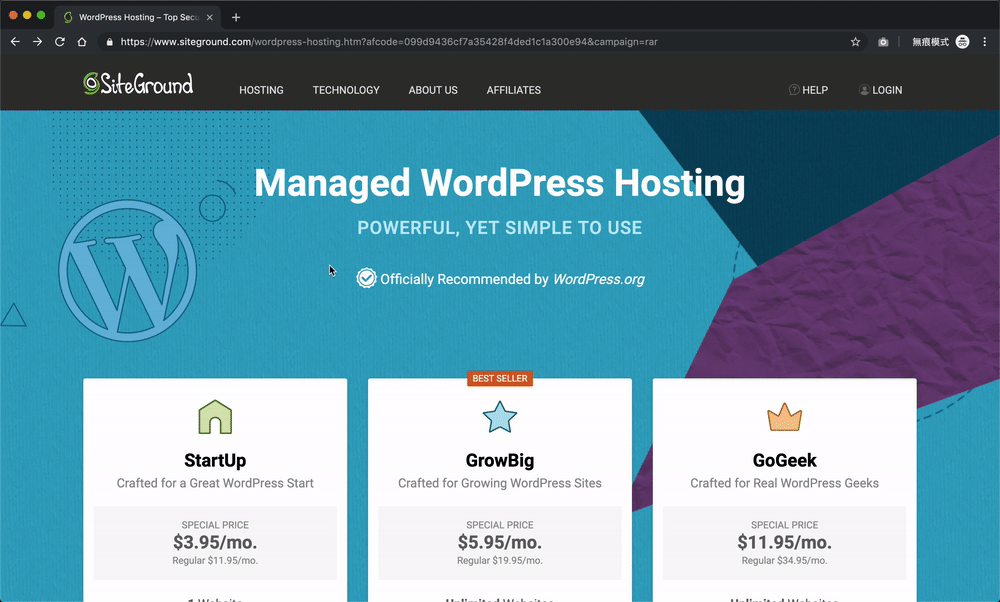Click the GrowBig star icon
This screenshot has height=602, width=1000.
coord(500,417)
